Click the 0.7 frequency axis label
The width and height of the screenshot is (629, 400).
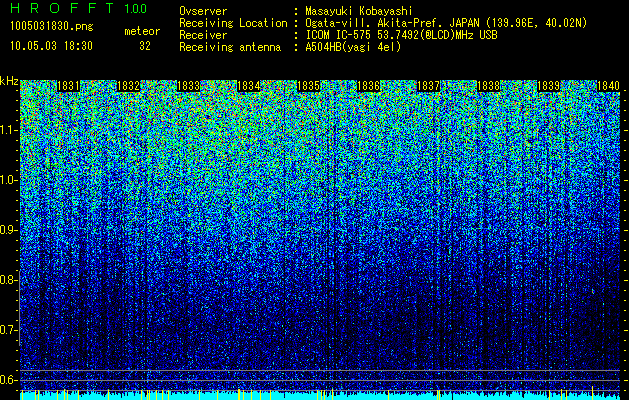click(x=9, y=330)
